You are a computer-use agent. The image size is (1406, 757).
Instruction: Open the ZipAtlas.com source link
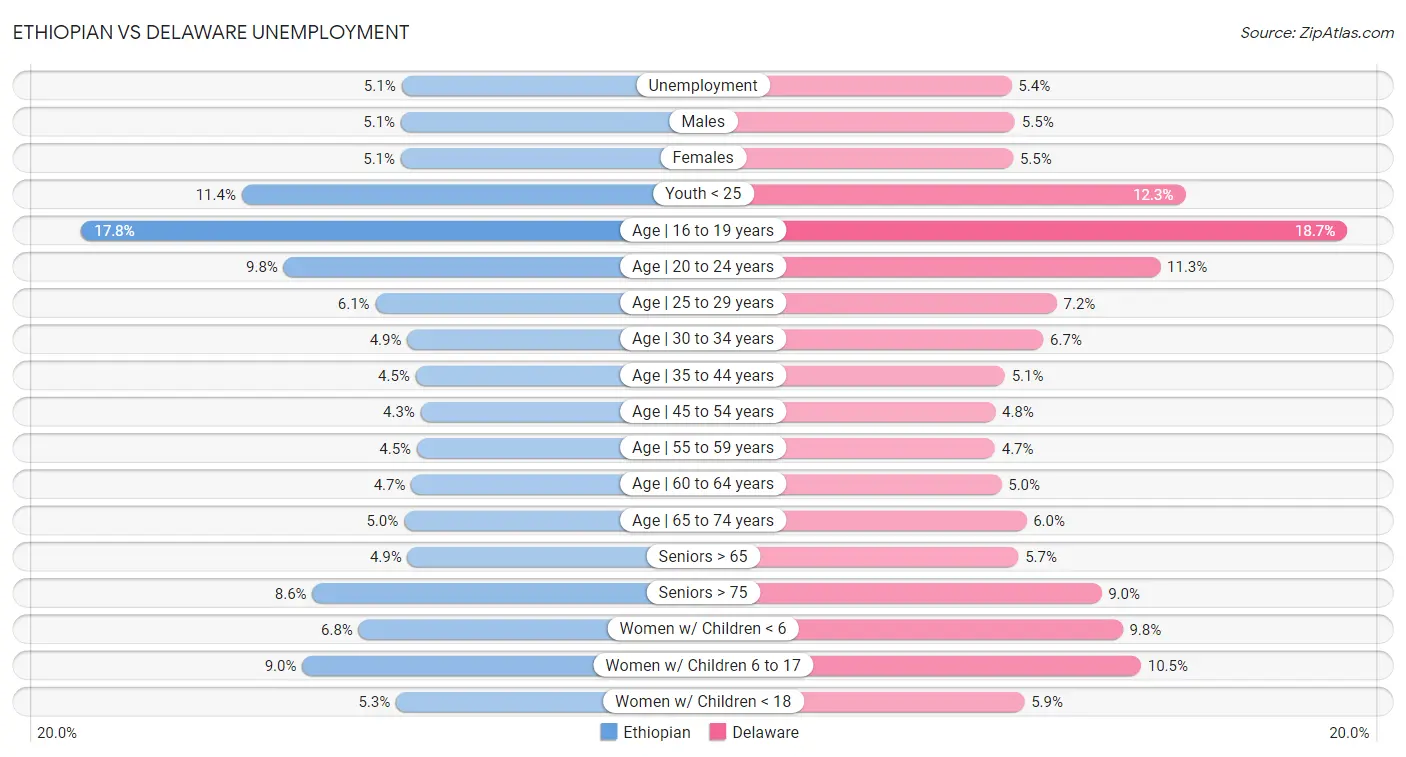click(x=1316, y=32)
